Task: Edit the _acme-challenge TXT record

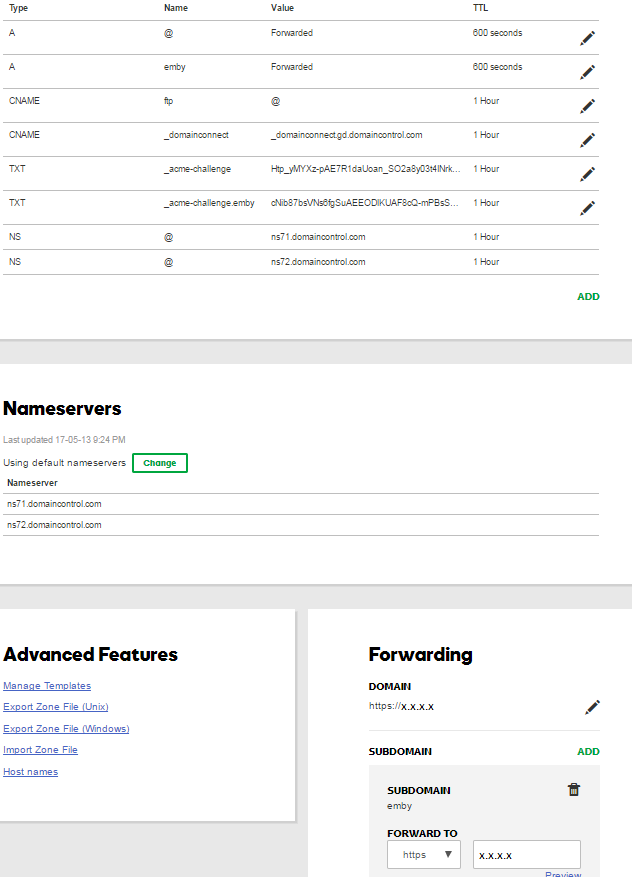Action: (x=587, y=174)
